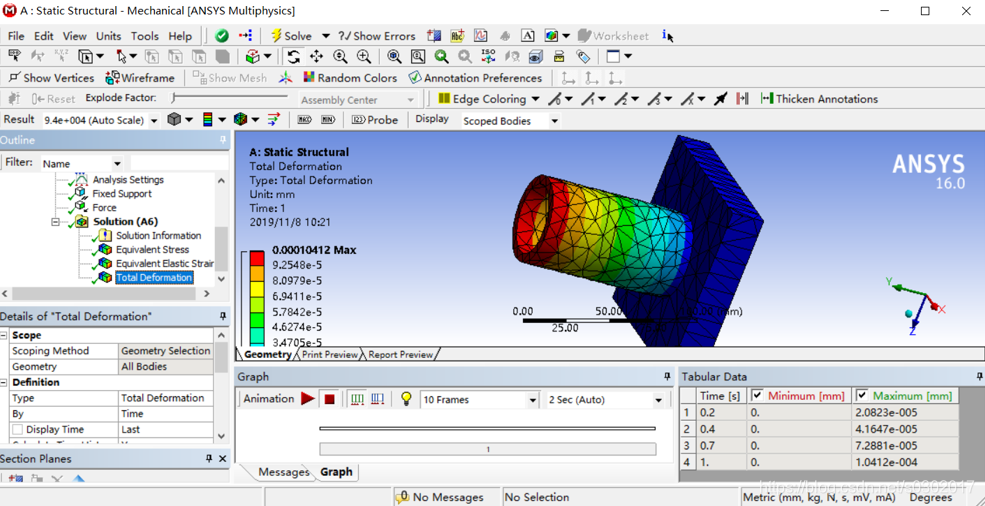Viewport: 985px width, 506px height.
Task: Click the Max probe label icon
Action: click(x=304, y=119)
